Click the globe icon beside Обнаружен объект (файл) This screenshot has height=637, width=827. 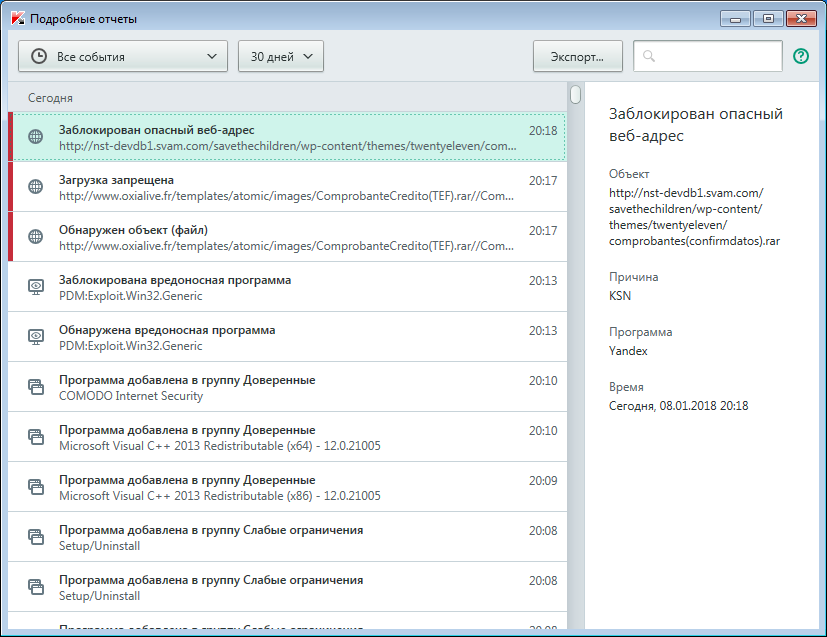pyautogui.click(x=36, y=237)
